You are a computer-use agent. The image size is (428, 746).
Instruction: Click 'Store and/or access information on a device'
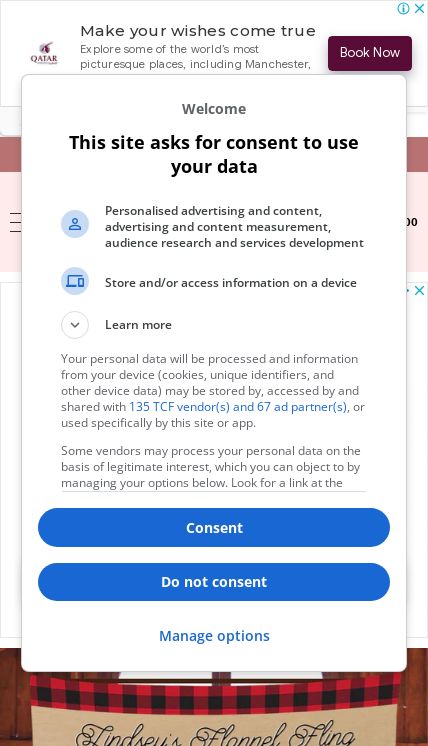coord(231,283)
